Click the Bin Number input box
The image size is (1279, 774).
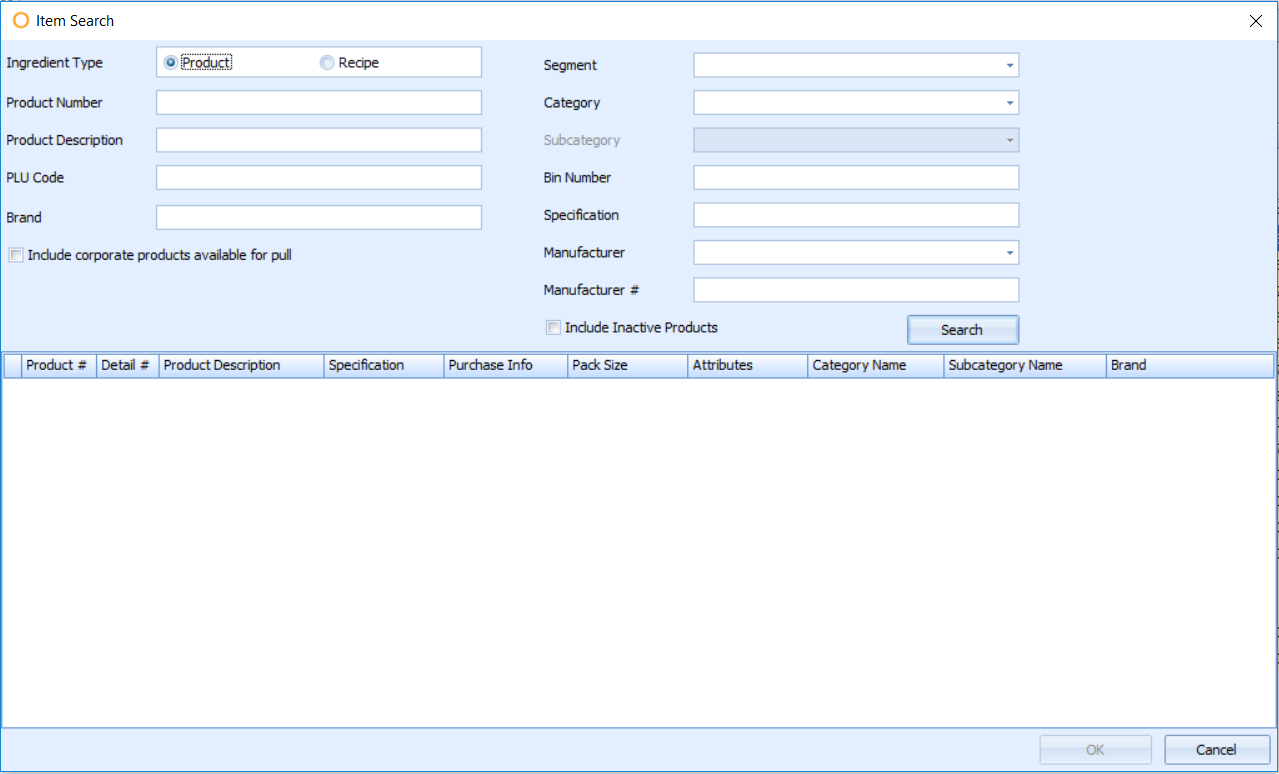855,178
